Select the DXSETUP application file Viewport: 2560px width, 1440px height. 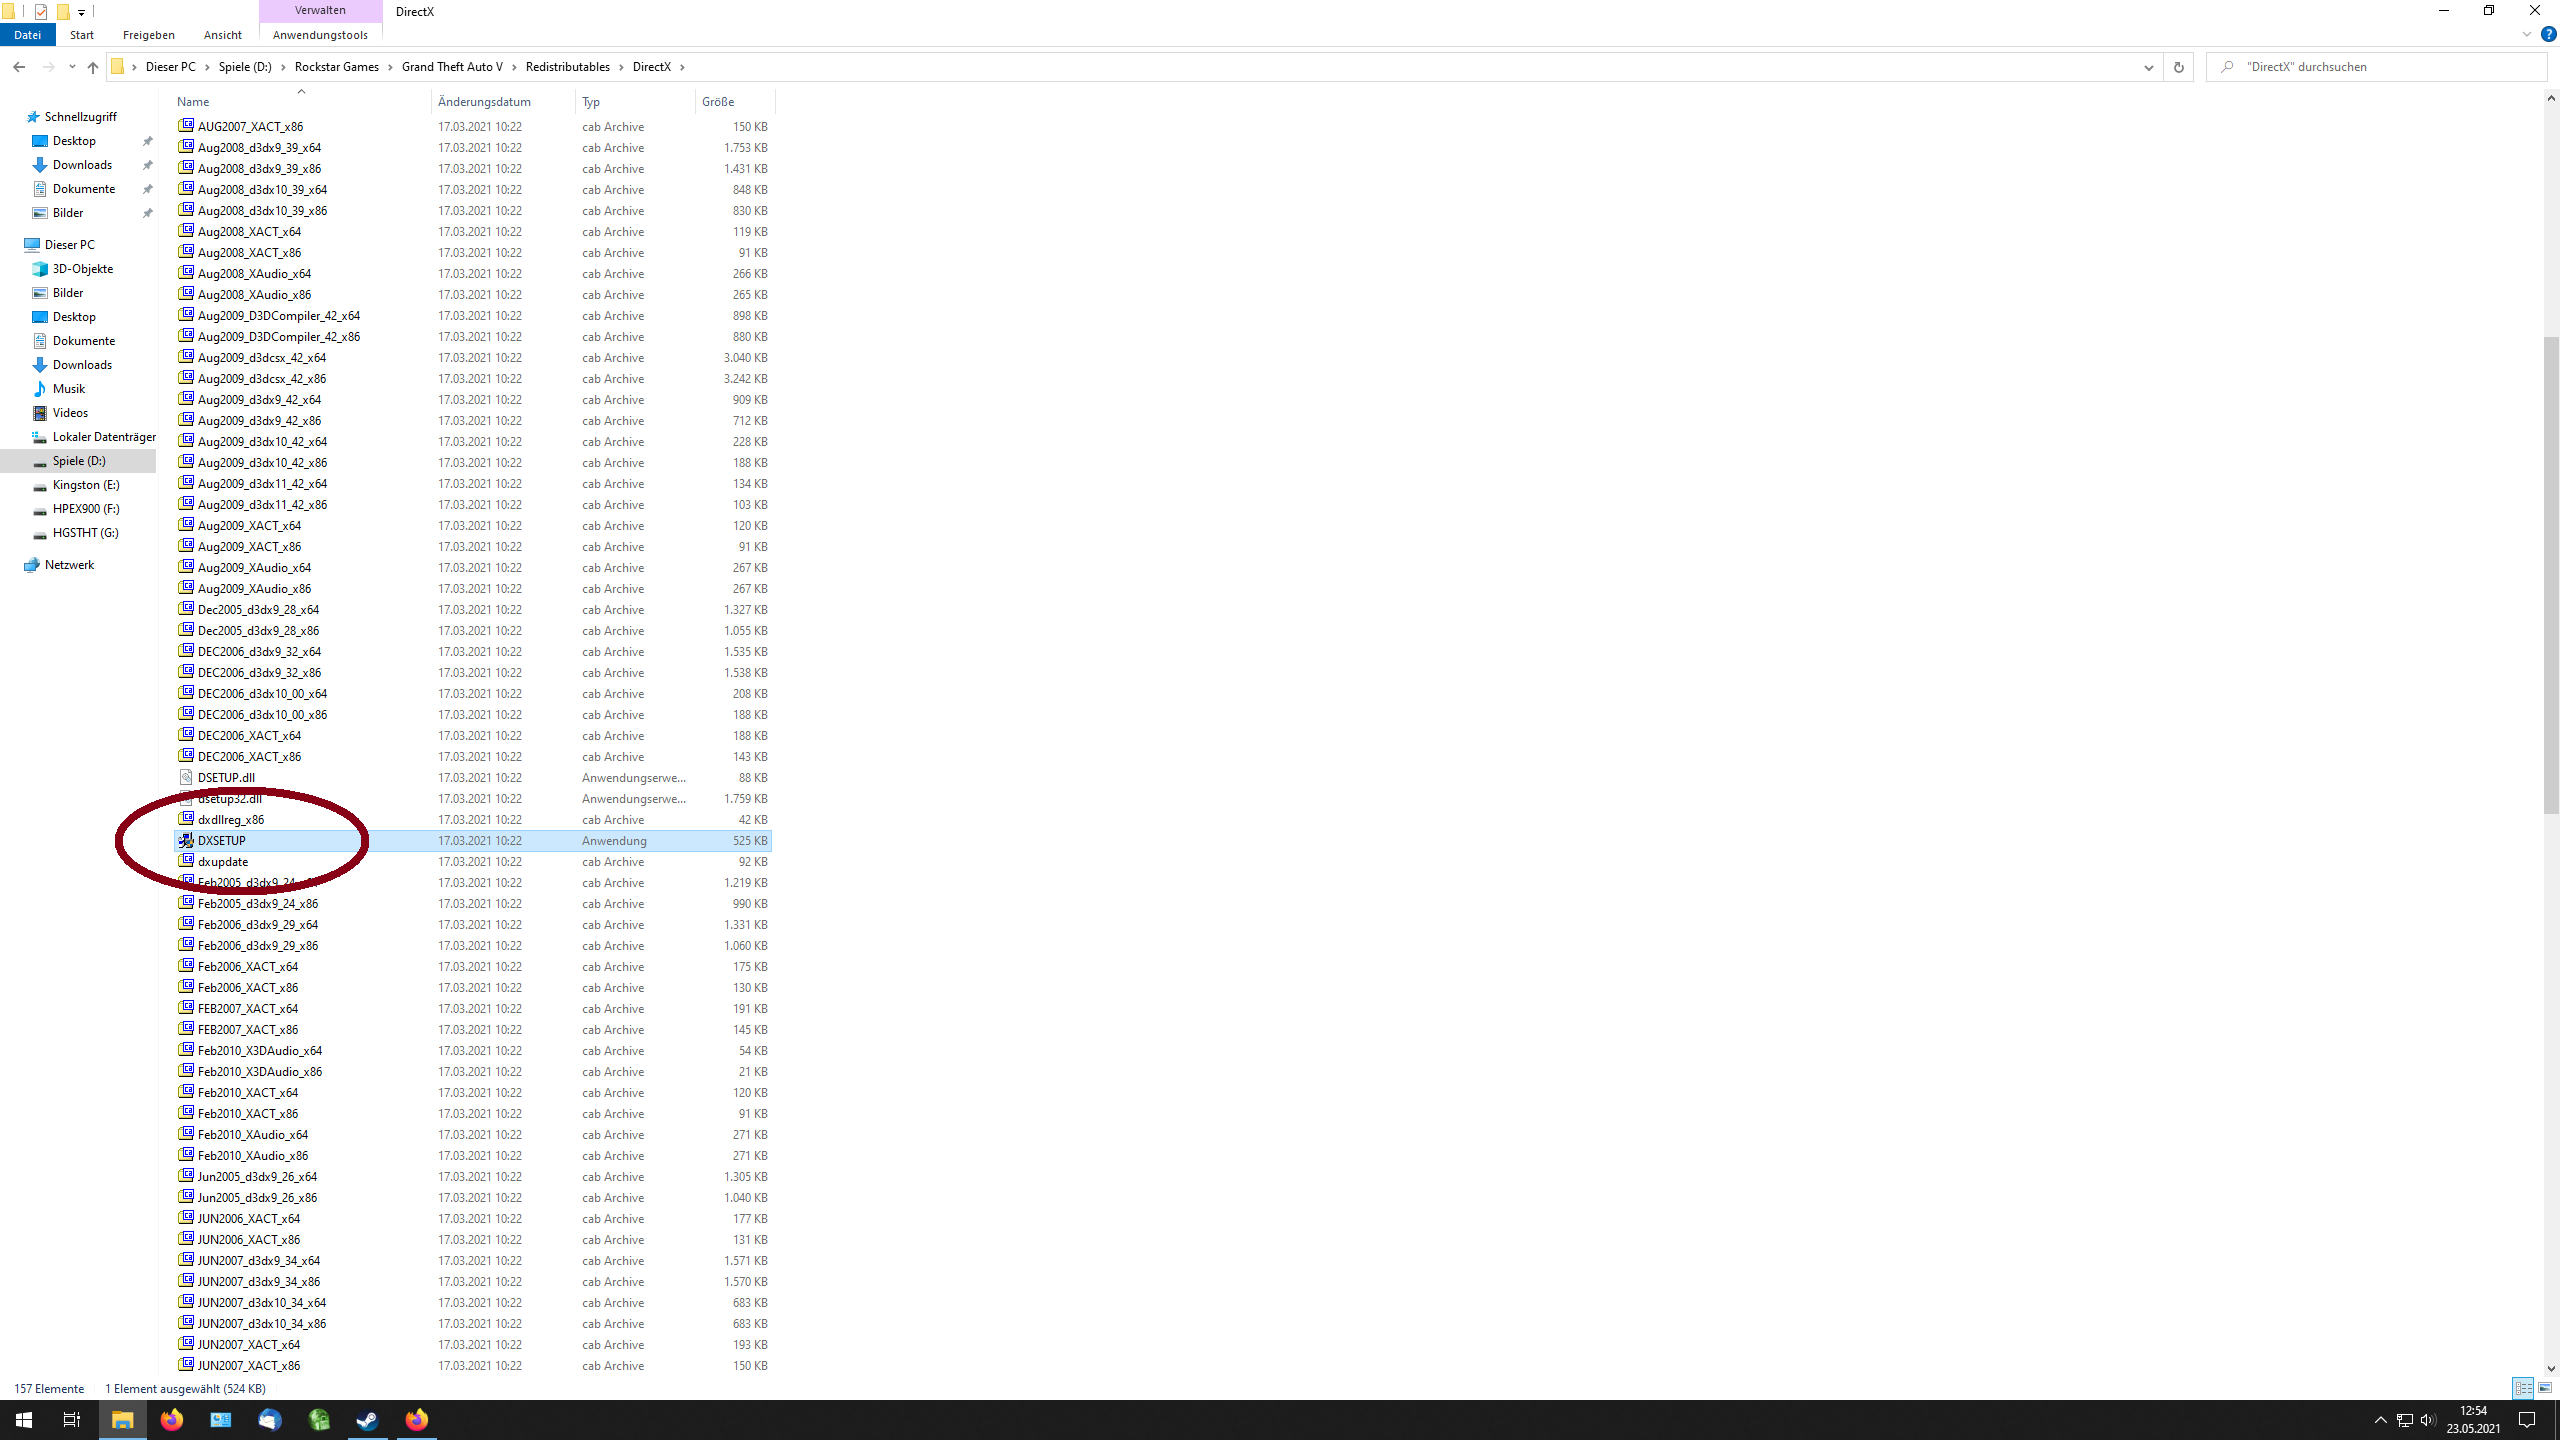pos(221,841)
